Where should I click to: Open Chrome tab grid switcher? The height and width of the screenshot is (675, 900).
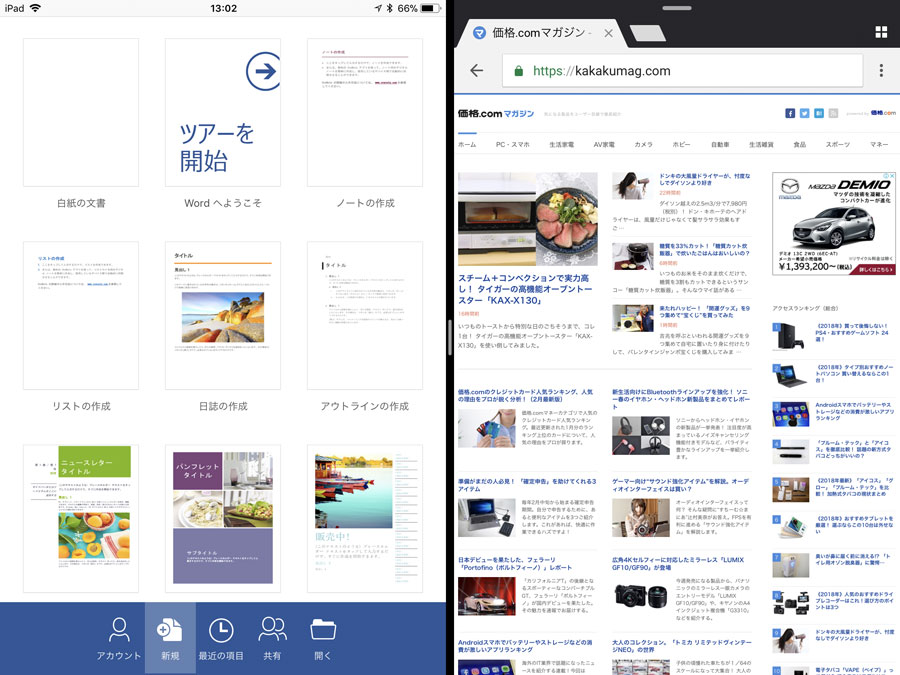click(881, 32)
